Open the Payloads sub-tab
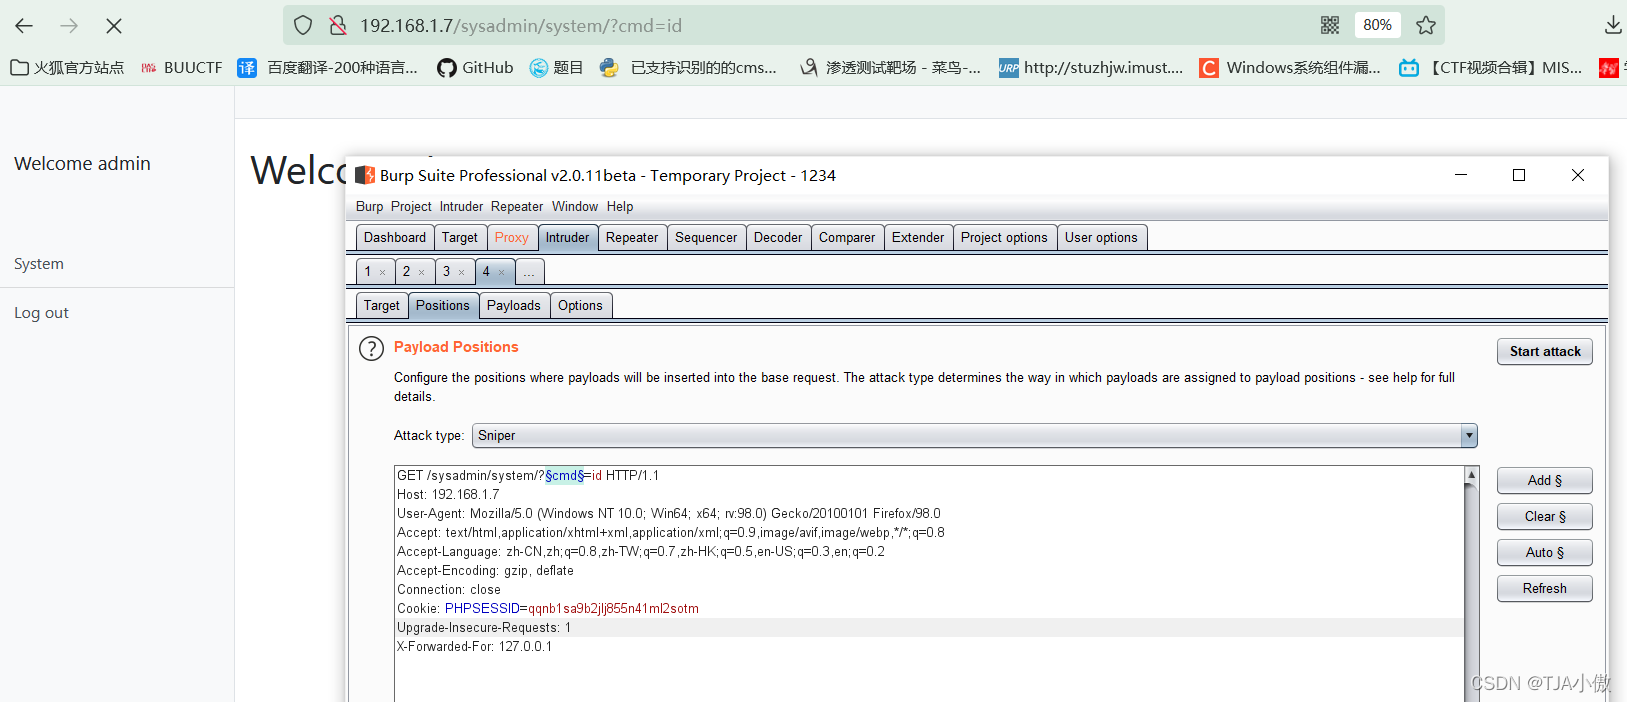 pyautogui.click(x=513, y=306)
